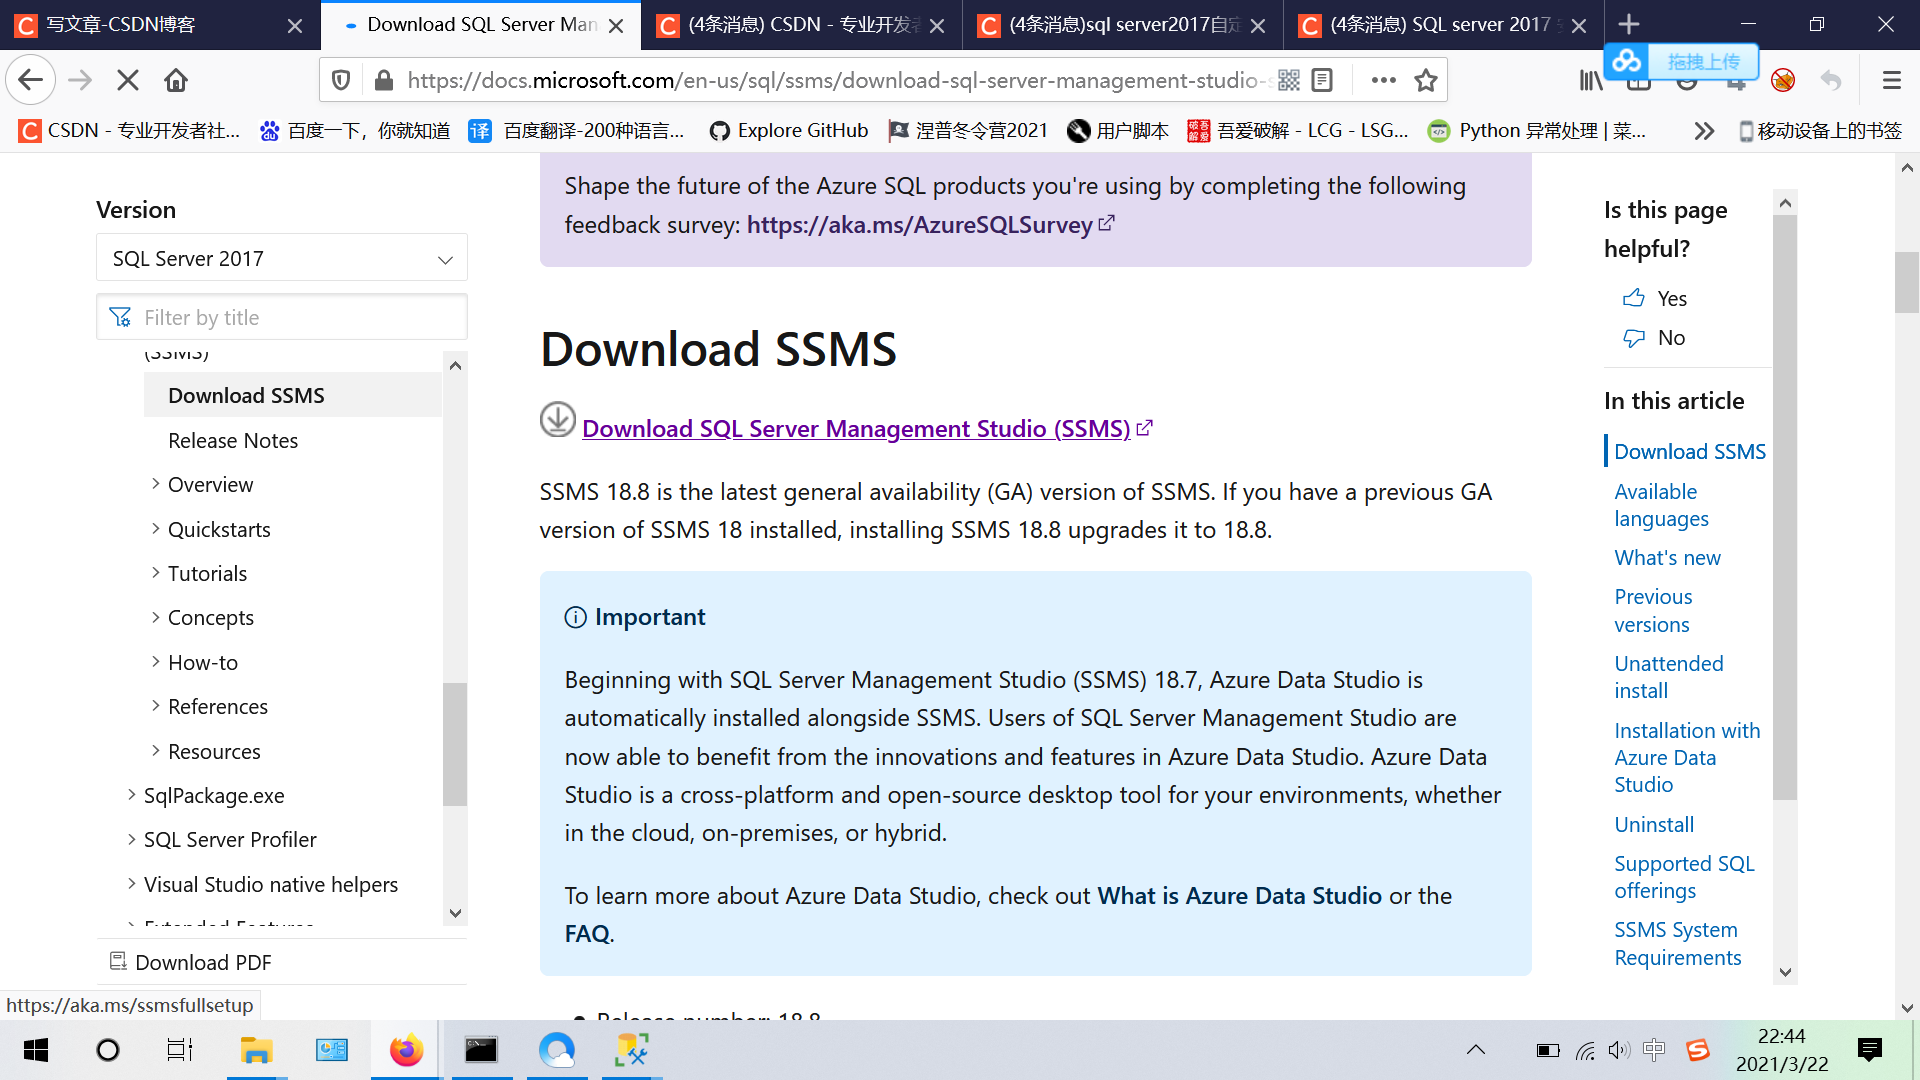Expand the SqlPackage.exe node chevron
Viewport: 1920px width, 1080px height.
pyautogui.click(x=131, y=794)
